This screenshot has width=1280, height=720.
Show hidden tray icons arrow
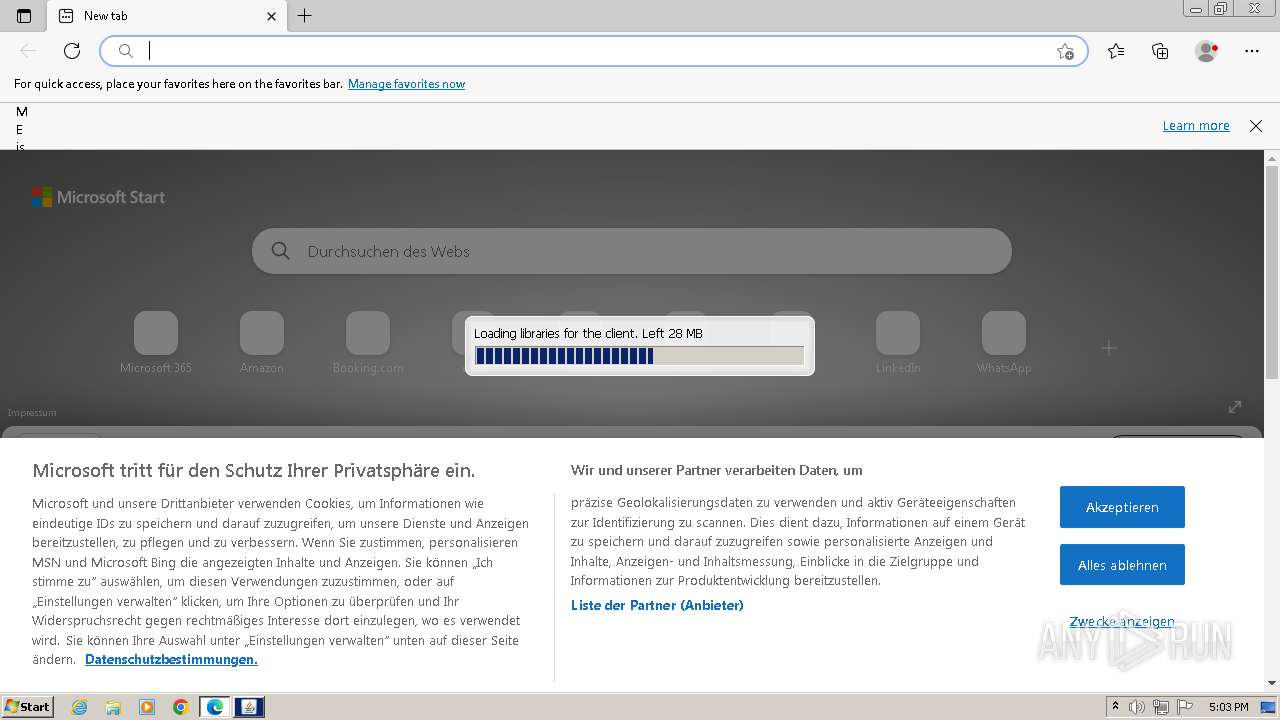point(1115,707)
